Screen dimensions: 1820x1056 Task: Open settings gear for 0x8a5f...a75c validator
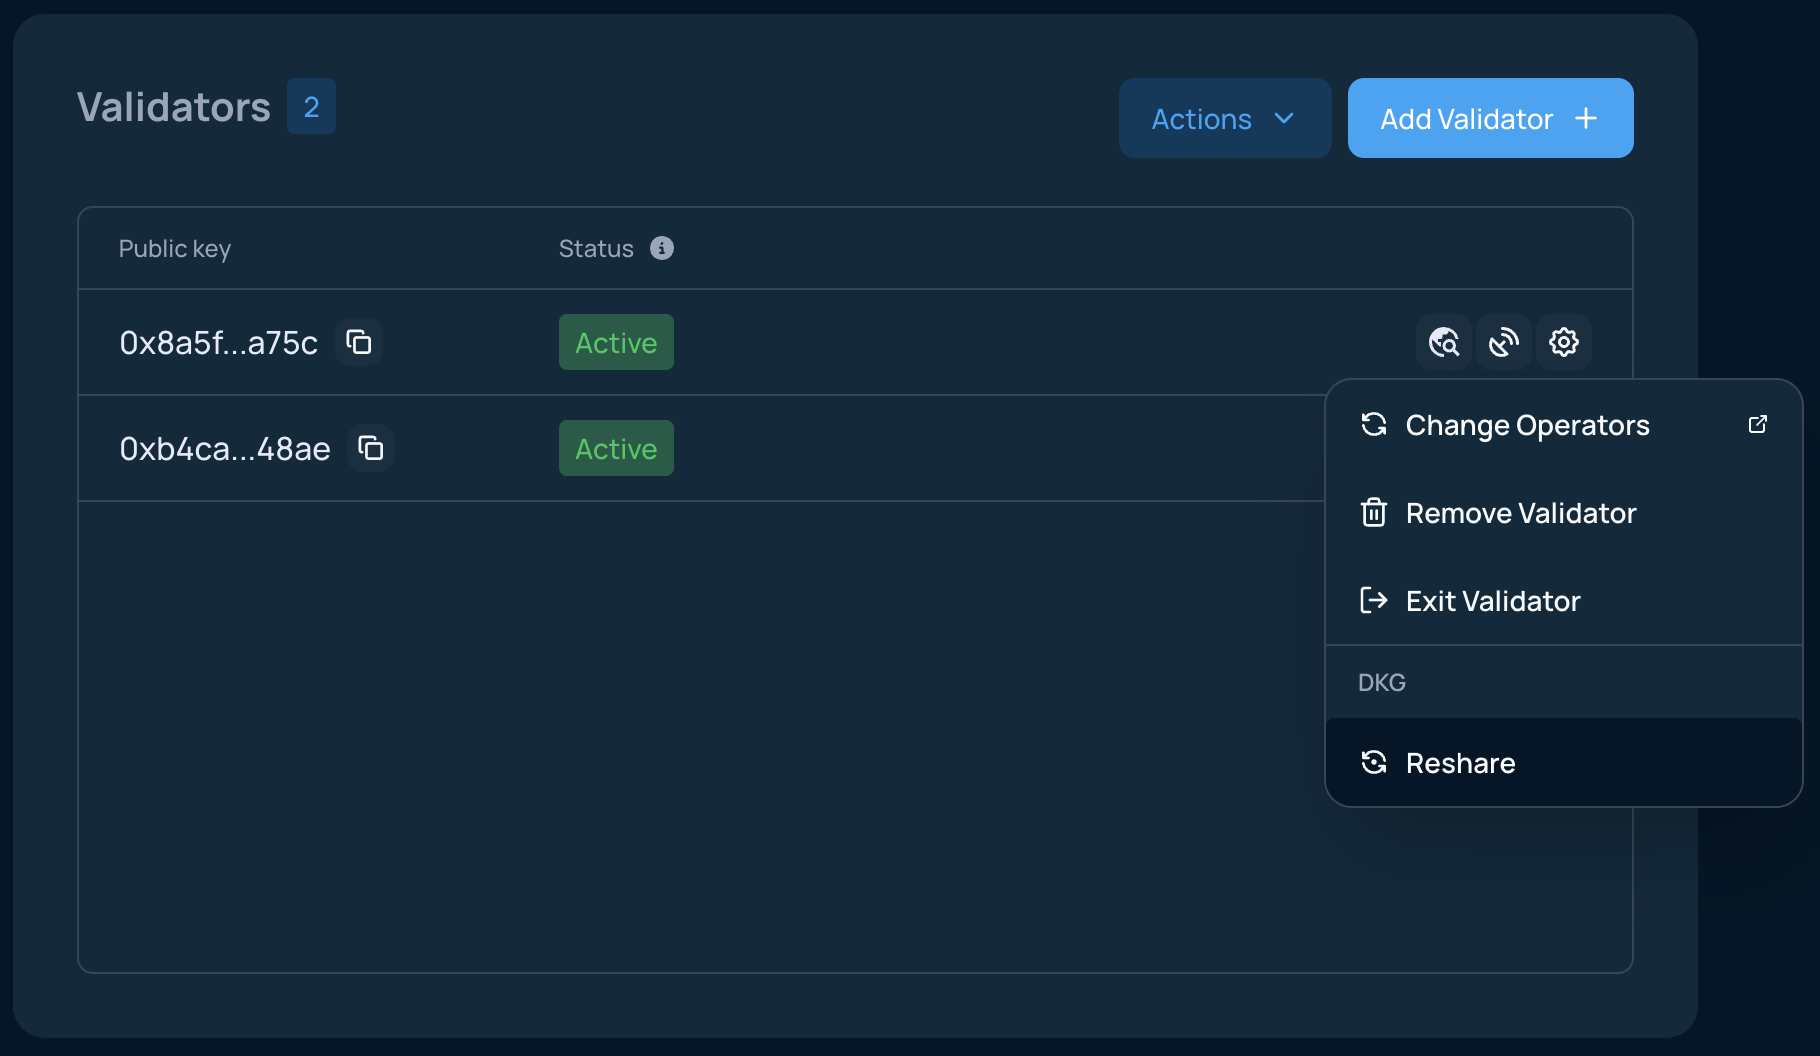coord(1564,342)
